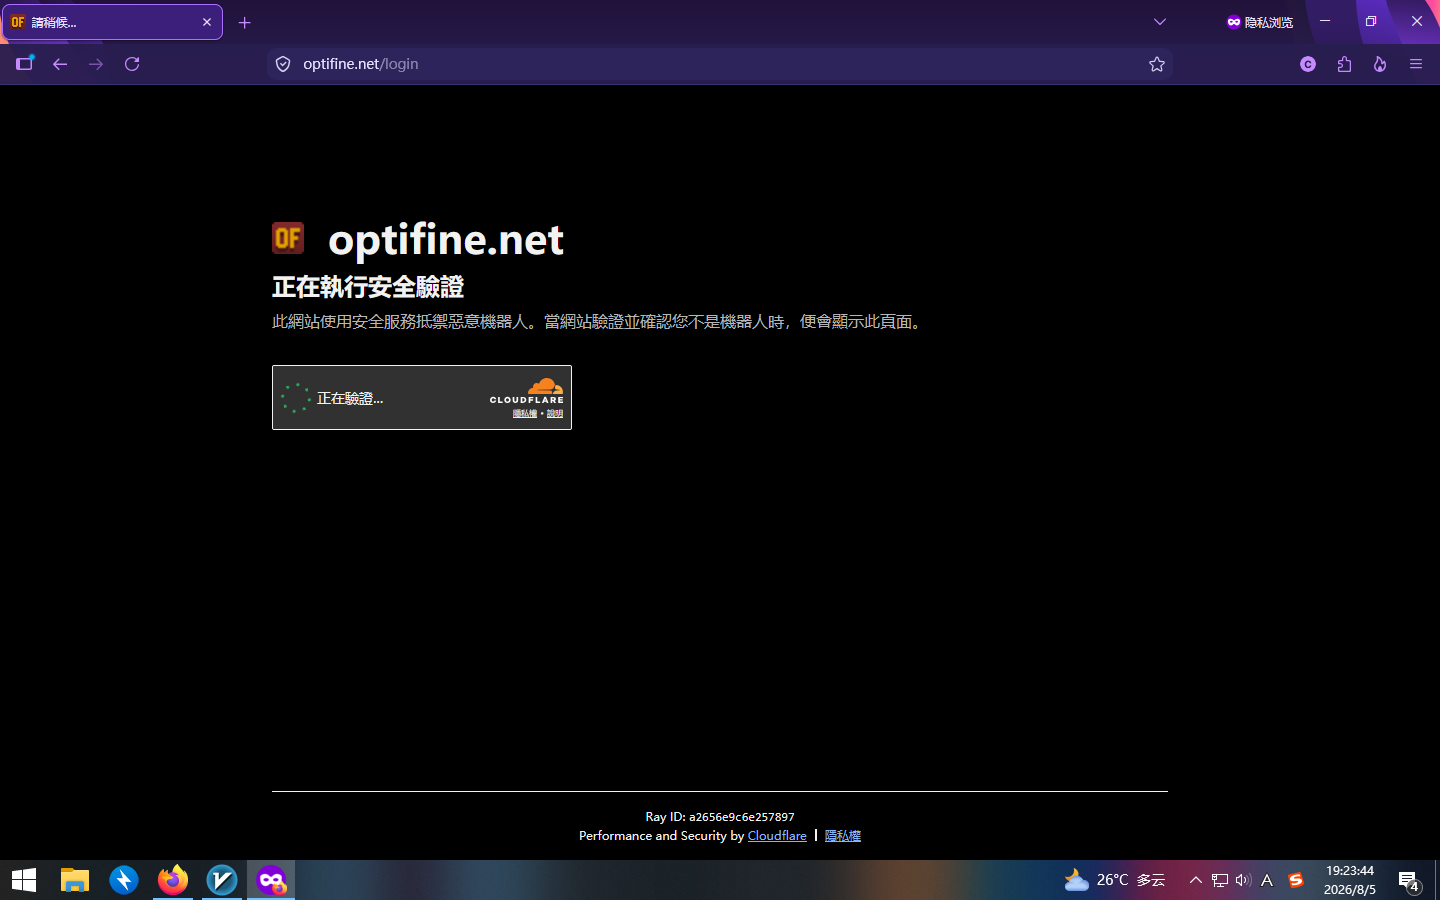The height and width of the screenshot is (900, 1440).
Task: Minimize the browser window
Action: [1325, 21]
